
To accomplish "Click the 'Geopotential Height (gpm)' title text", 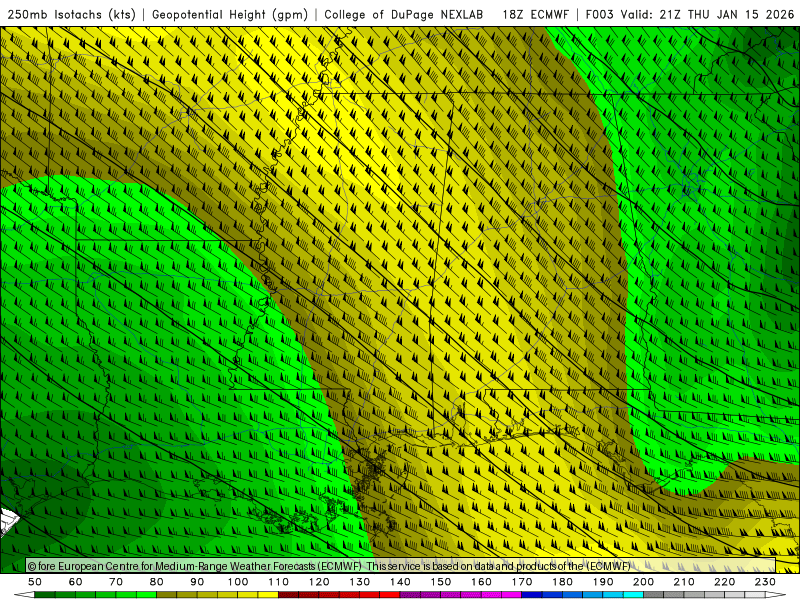I will point(230,14).
